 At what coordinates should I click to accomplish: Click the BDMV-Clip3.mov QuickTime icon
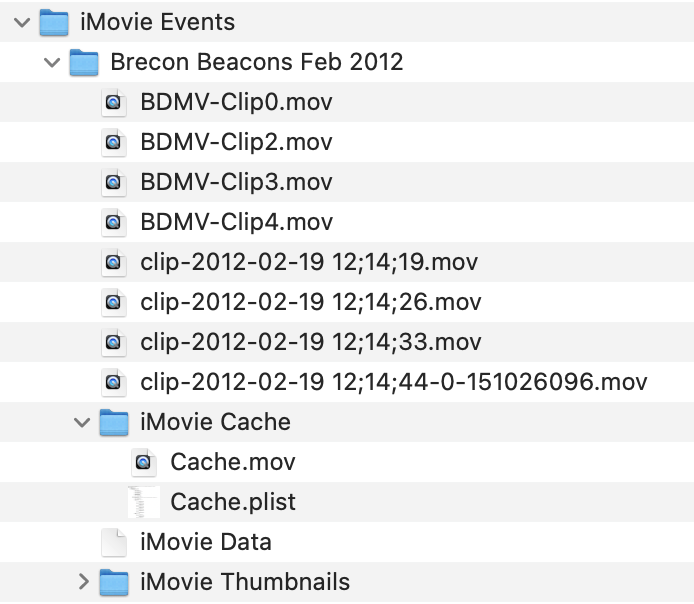point(114,182)
